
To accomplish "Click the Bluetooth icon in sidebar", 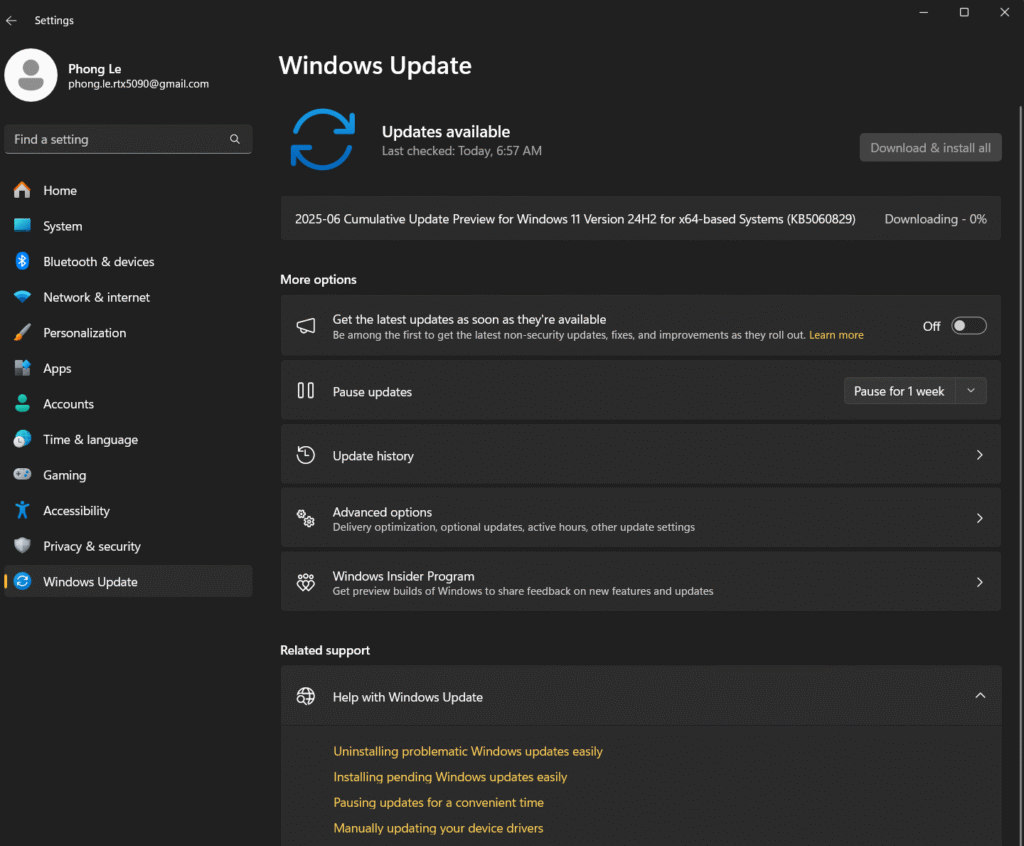I will coord(22,261).
